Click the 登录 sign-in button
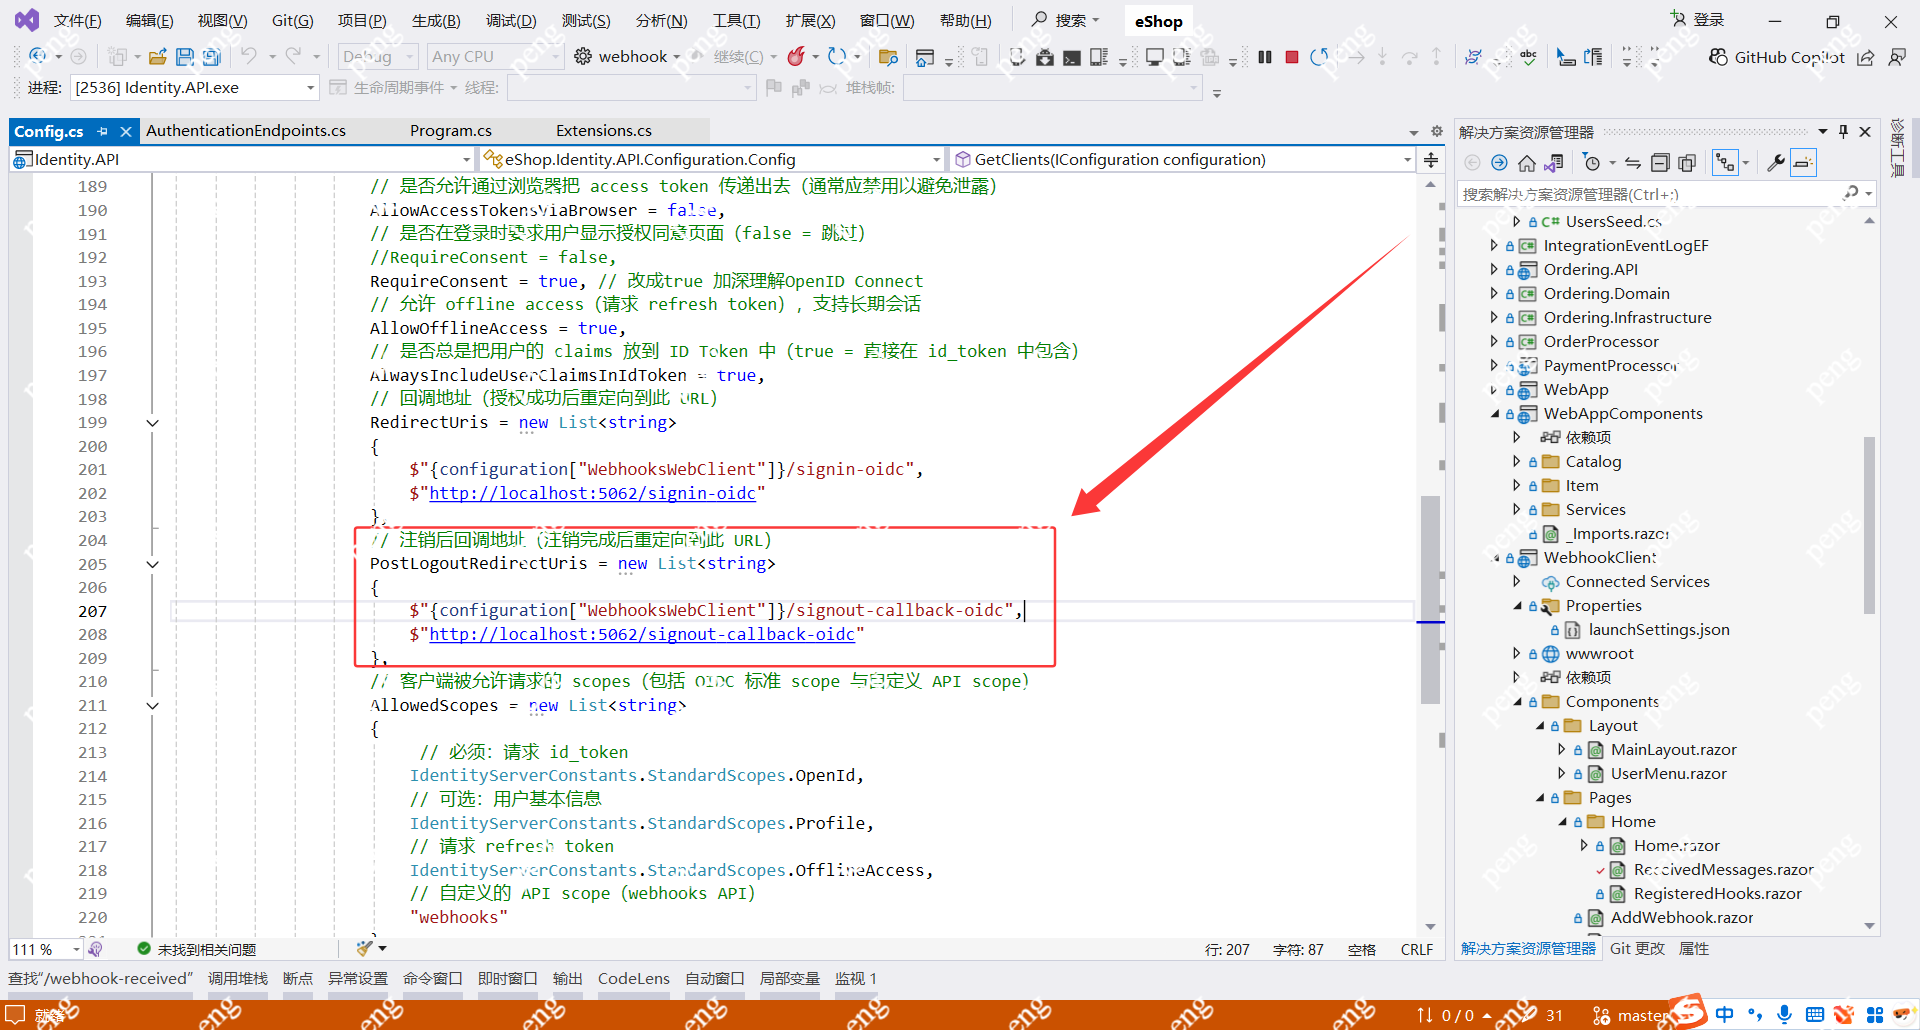This screenshot has width=1920, height=1030. (x=1698, y=20)
